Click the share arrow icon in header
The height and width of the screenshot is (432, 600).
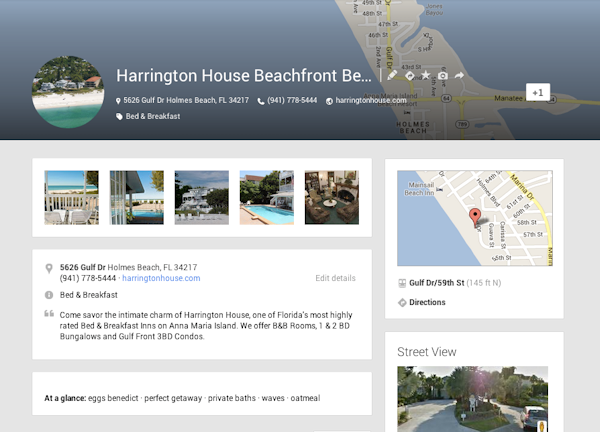(459, 76)
